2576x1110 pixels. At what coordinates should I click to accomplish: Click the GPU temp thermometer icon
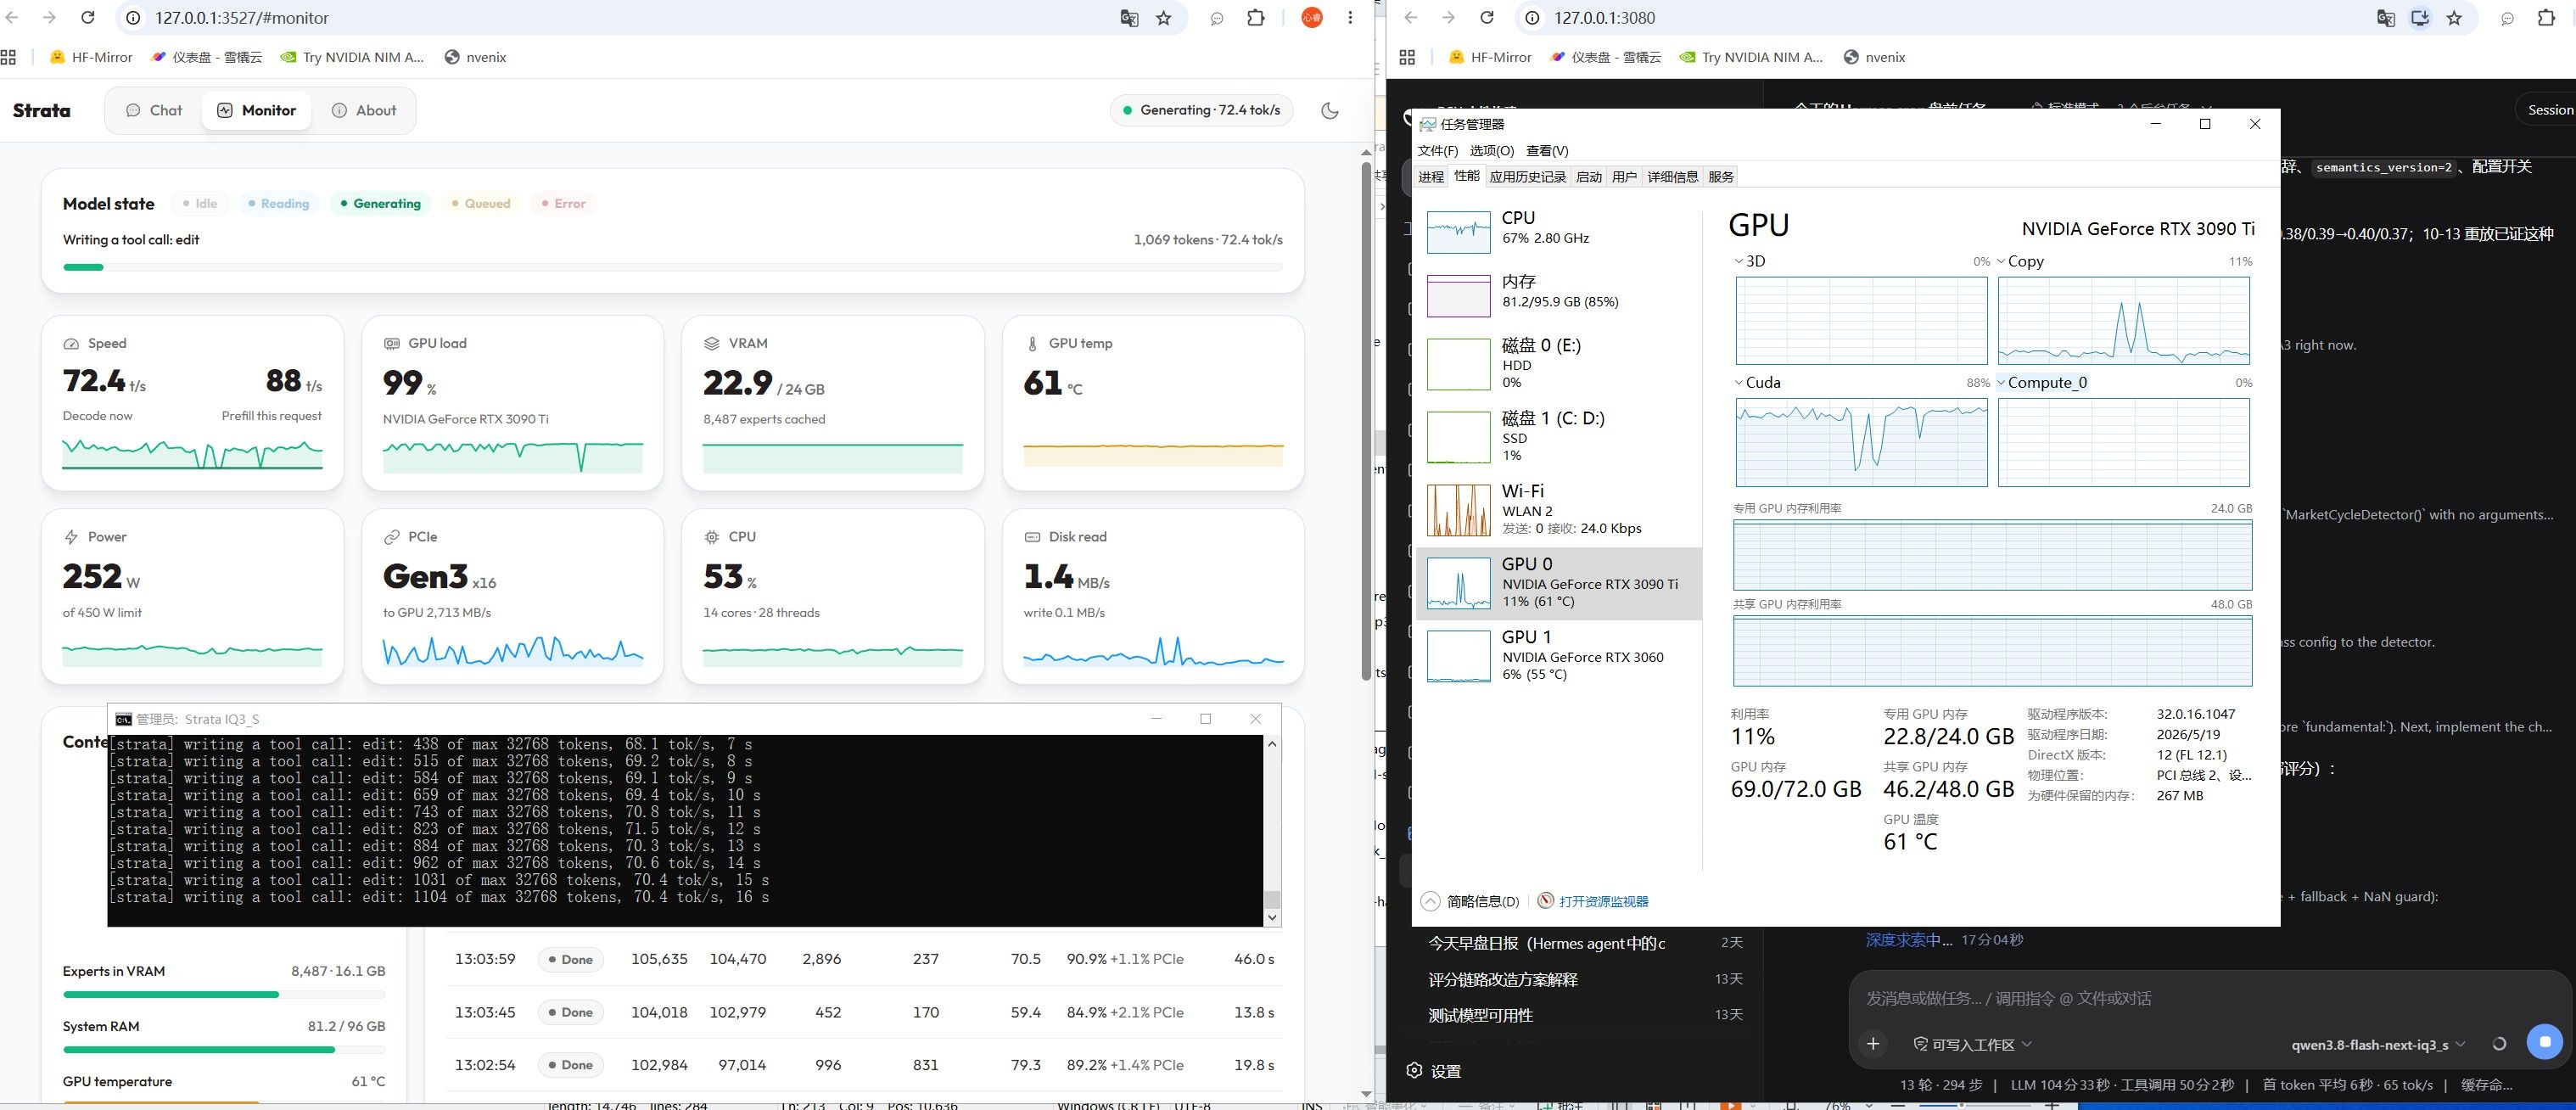tap(1032, 344)
